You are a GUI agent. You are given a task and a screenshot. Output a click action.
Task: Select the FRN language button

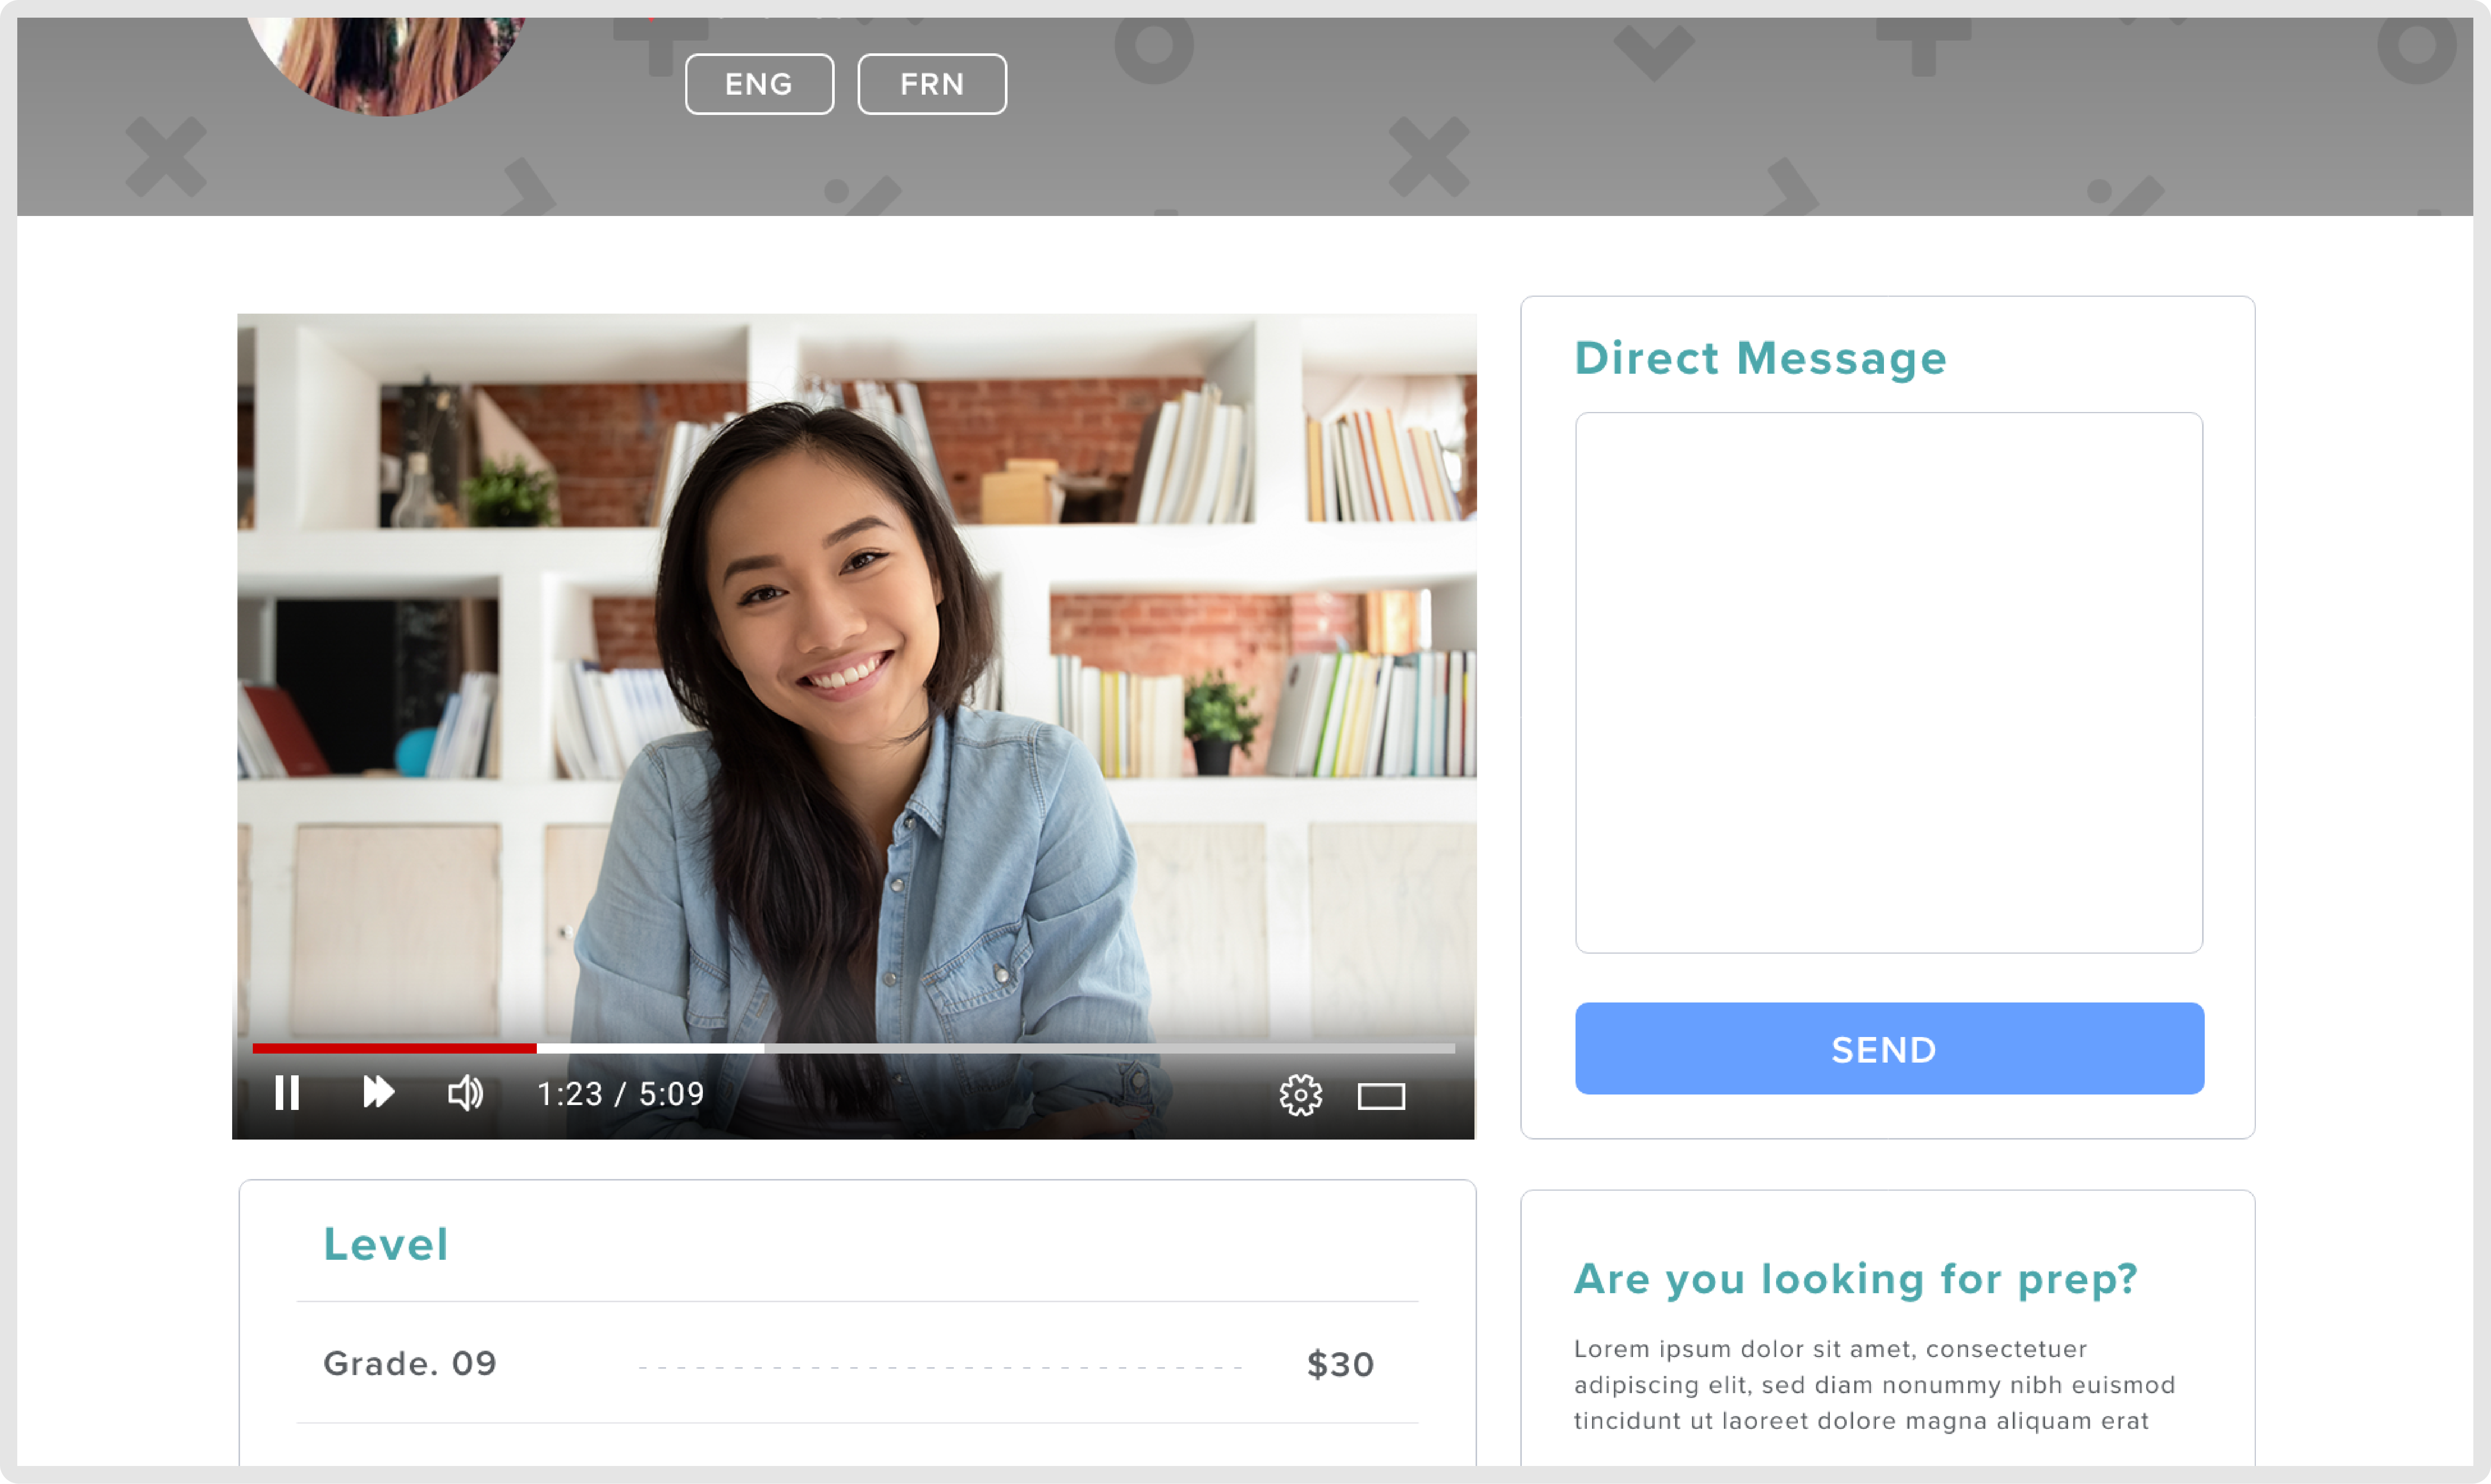click(932, 84)
